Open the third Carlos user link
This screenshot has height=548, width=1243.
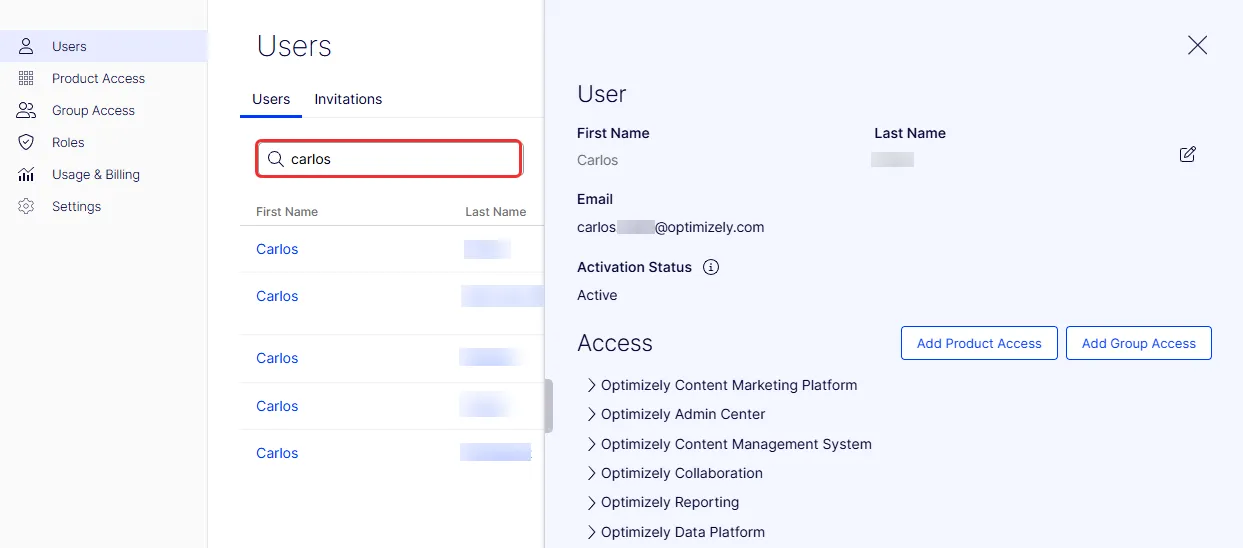(x=277, y=358)
